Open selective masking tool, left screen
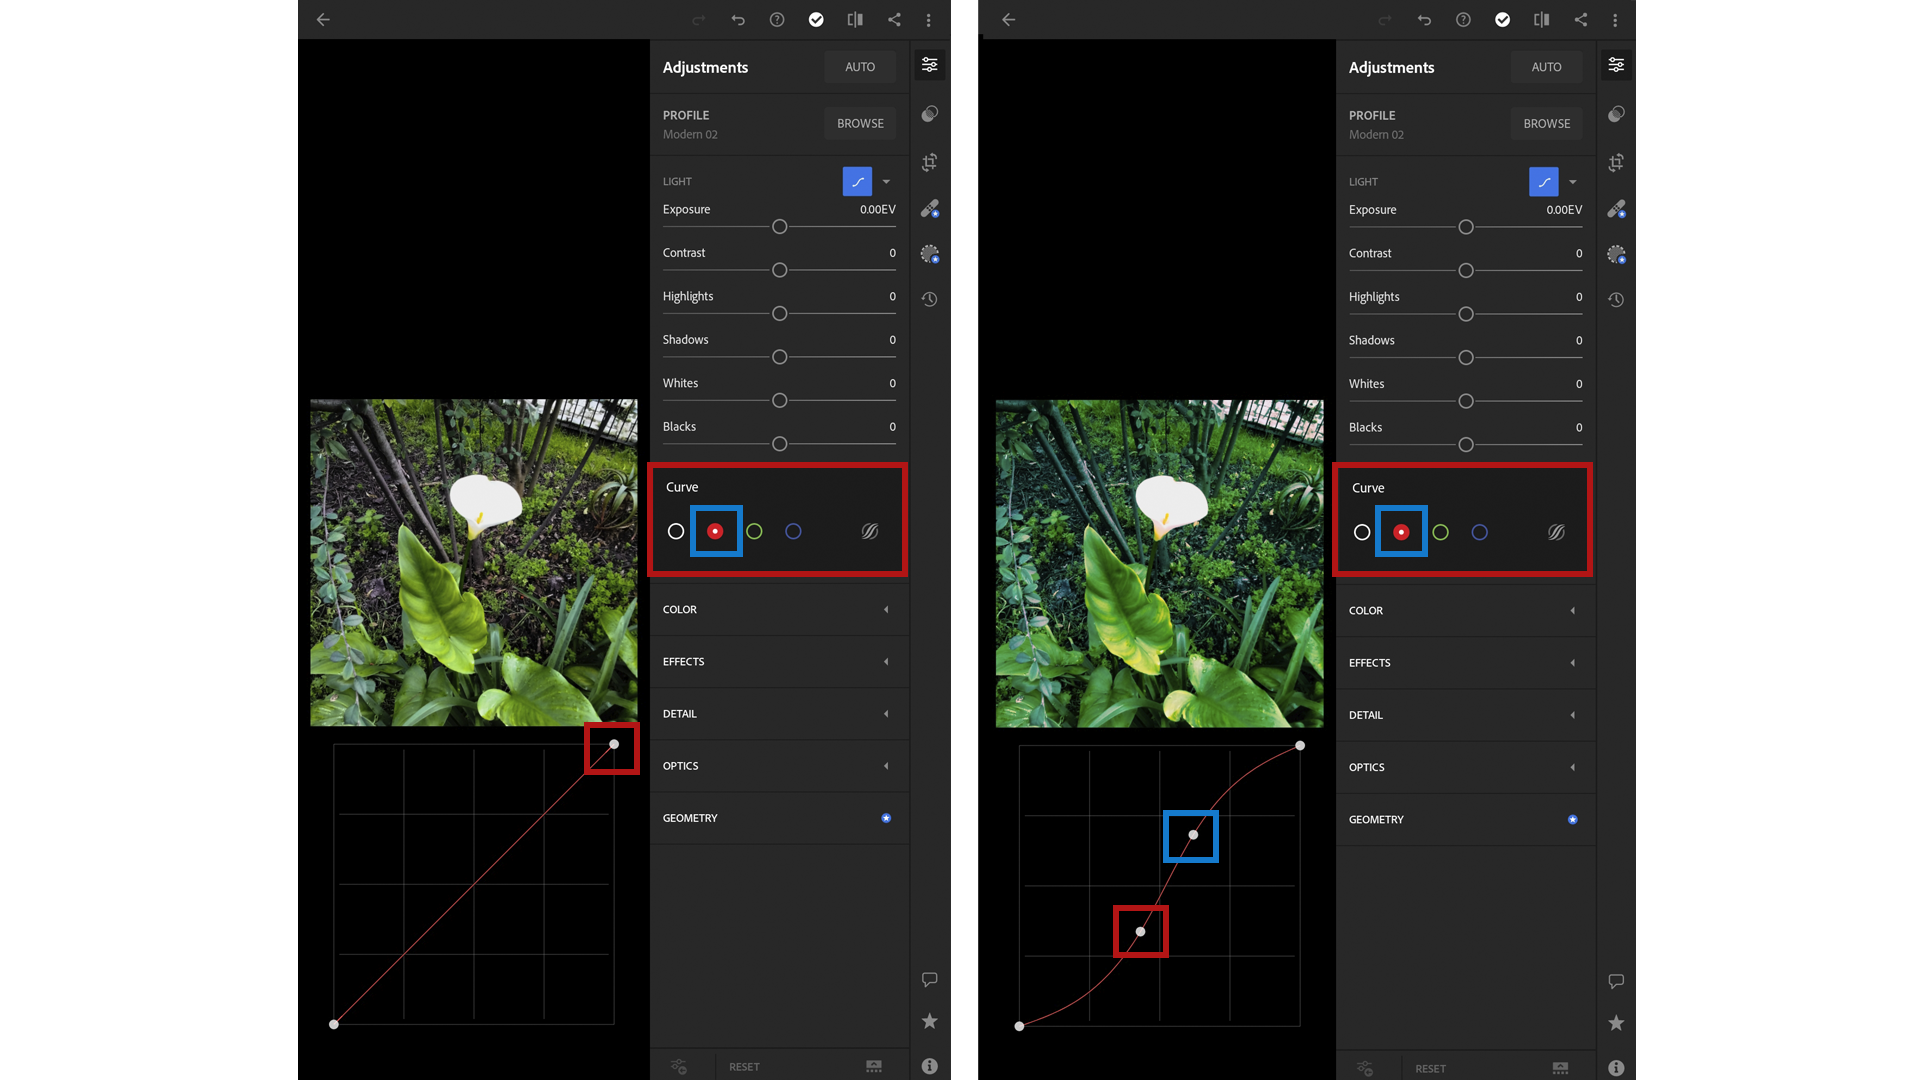The width and height of the screenshot is (1920, 1080). pos(930,254)
